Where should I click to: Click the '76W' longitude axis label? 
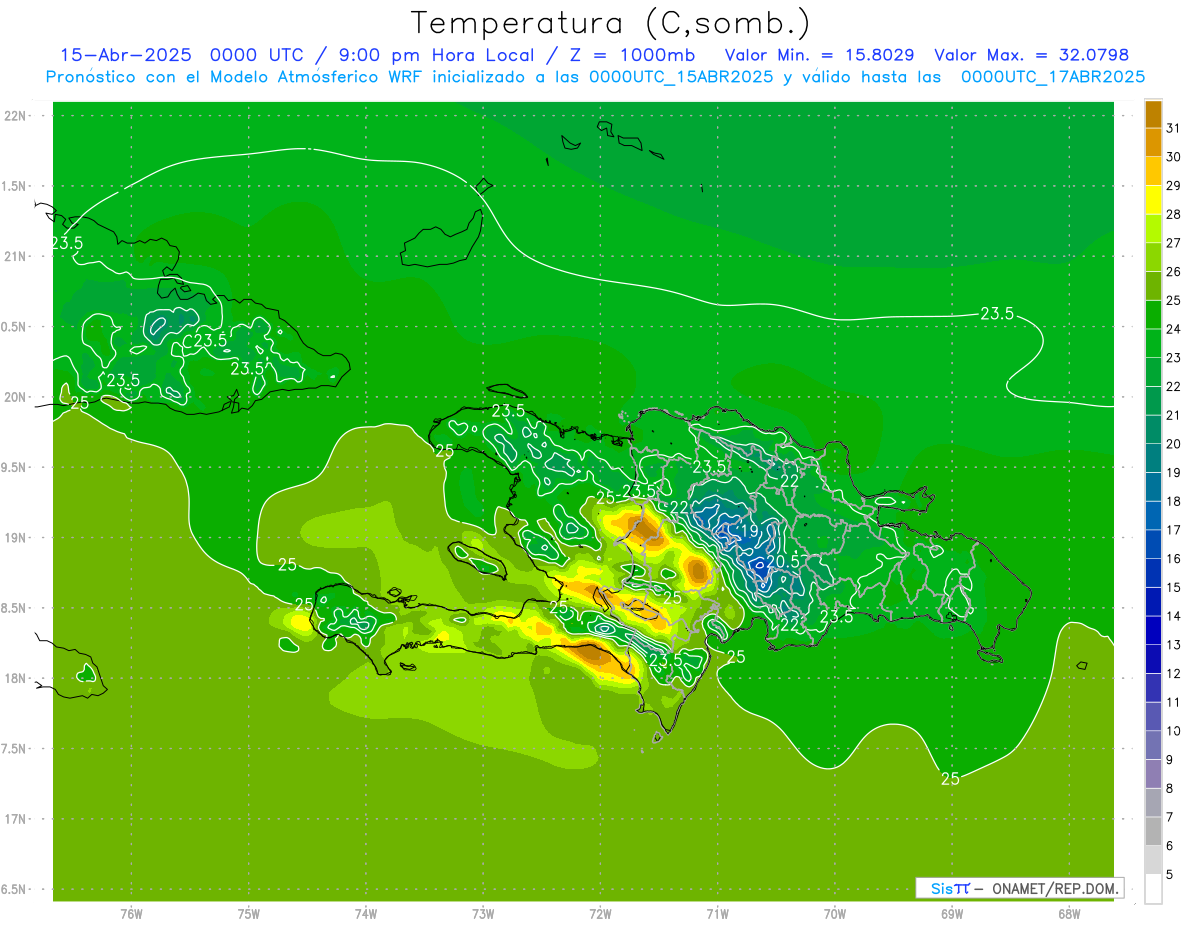tap(131, 913)
